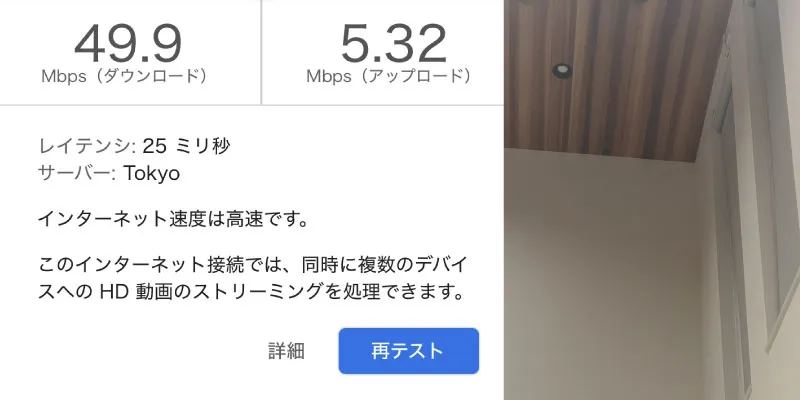
Task: Click the 同時に複数のデバイス text line
Action: point(384,265)
